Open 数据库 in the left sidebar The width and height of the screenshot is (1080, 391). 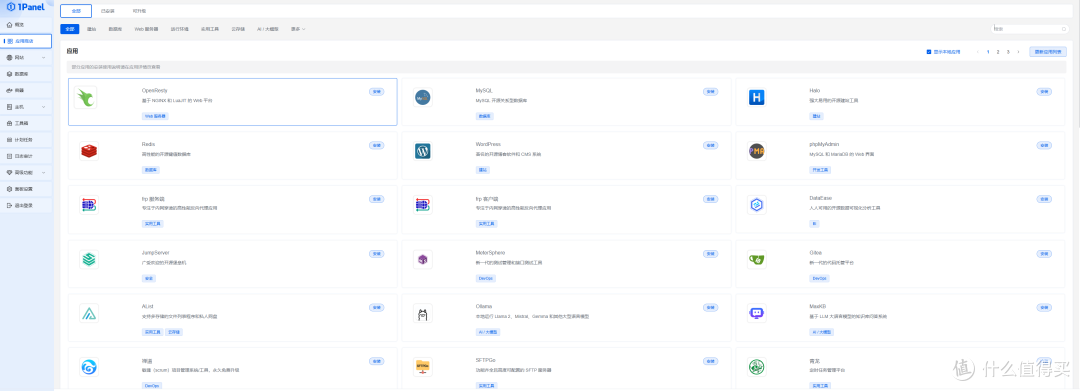click(x=26, y=74)
